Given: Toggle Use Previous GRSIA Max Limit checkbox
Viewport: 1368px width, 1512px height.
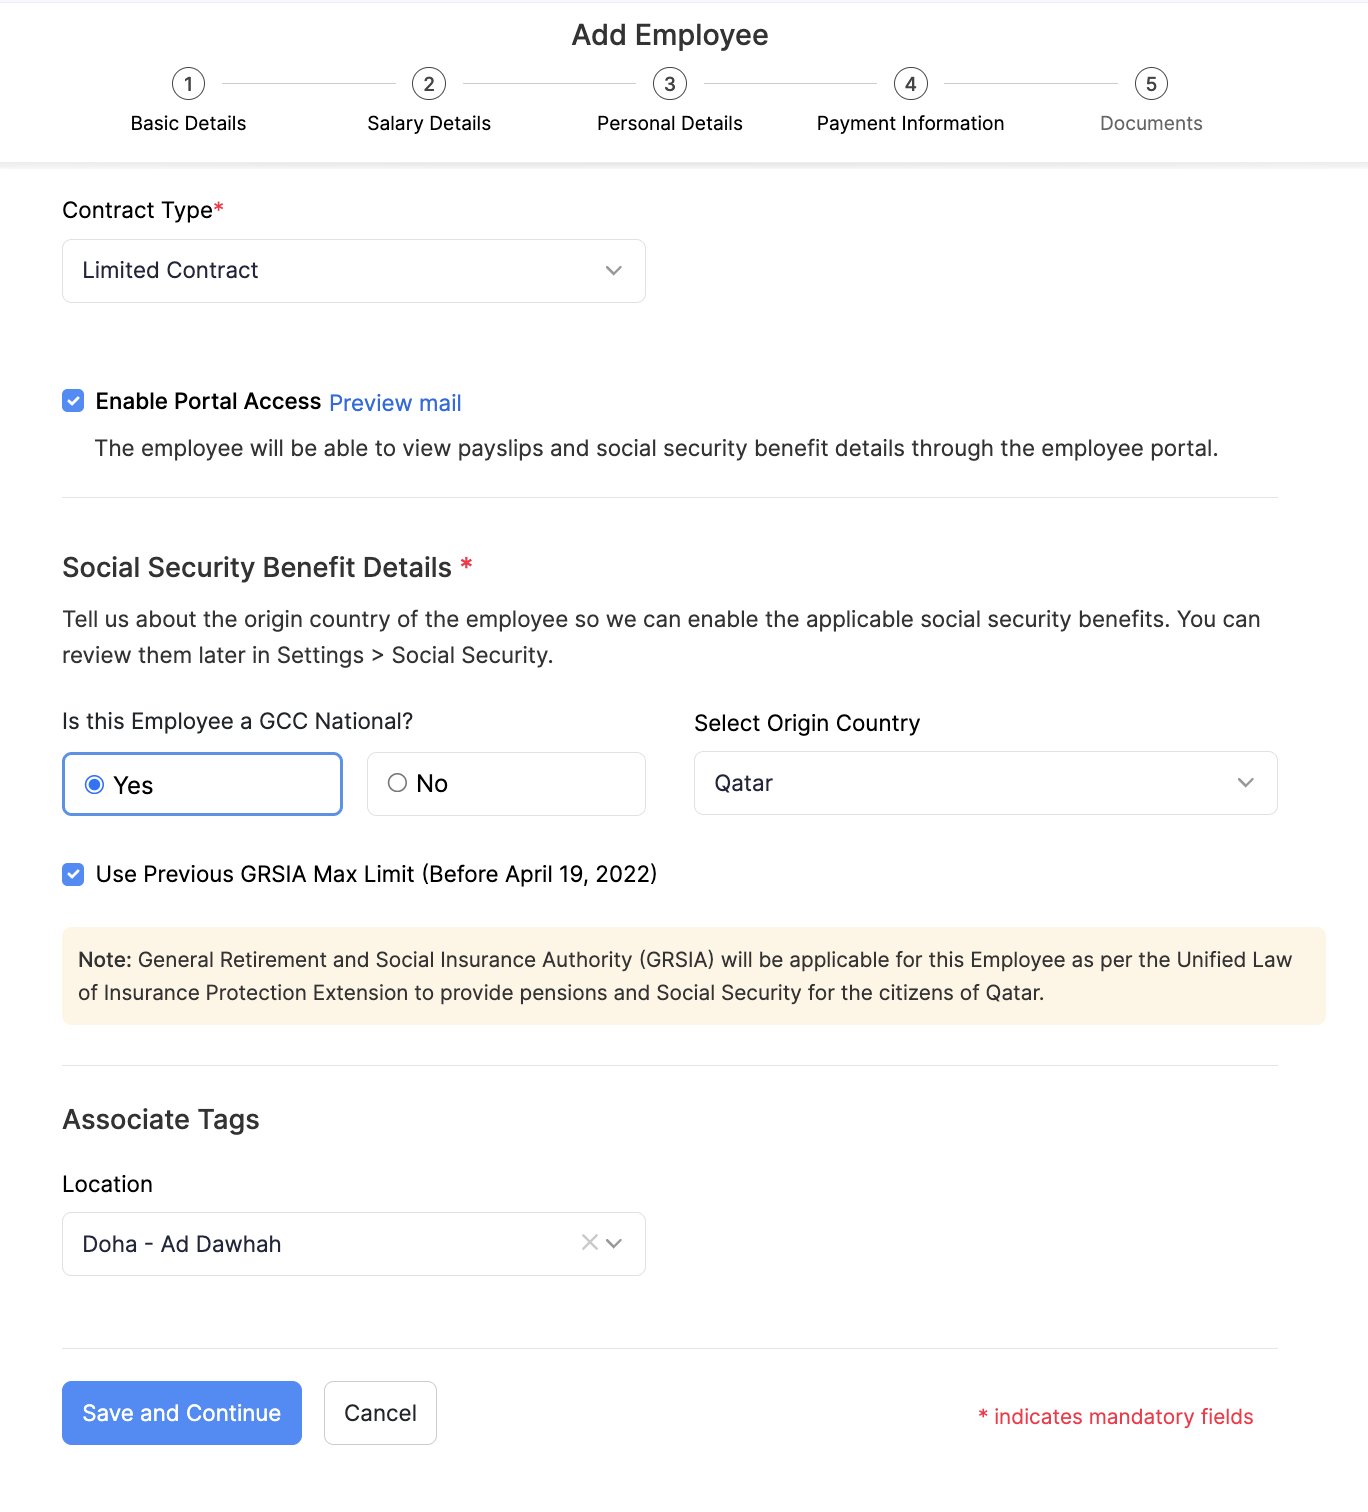Looking at the screenshot, I should point(73,875).
